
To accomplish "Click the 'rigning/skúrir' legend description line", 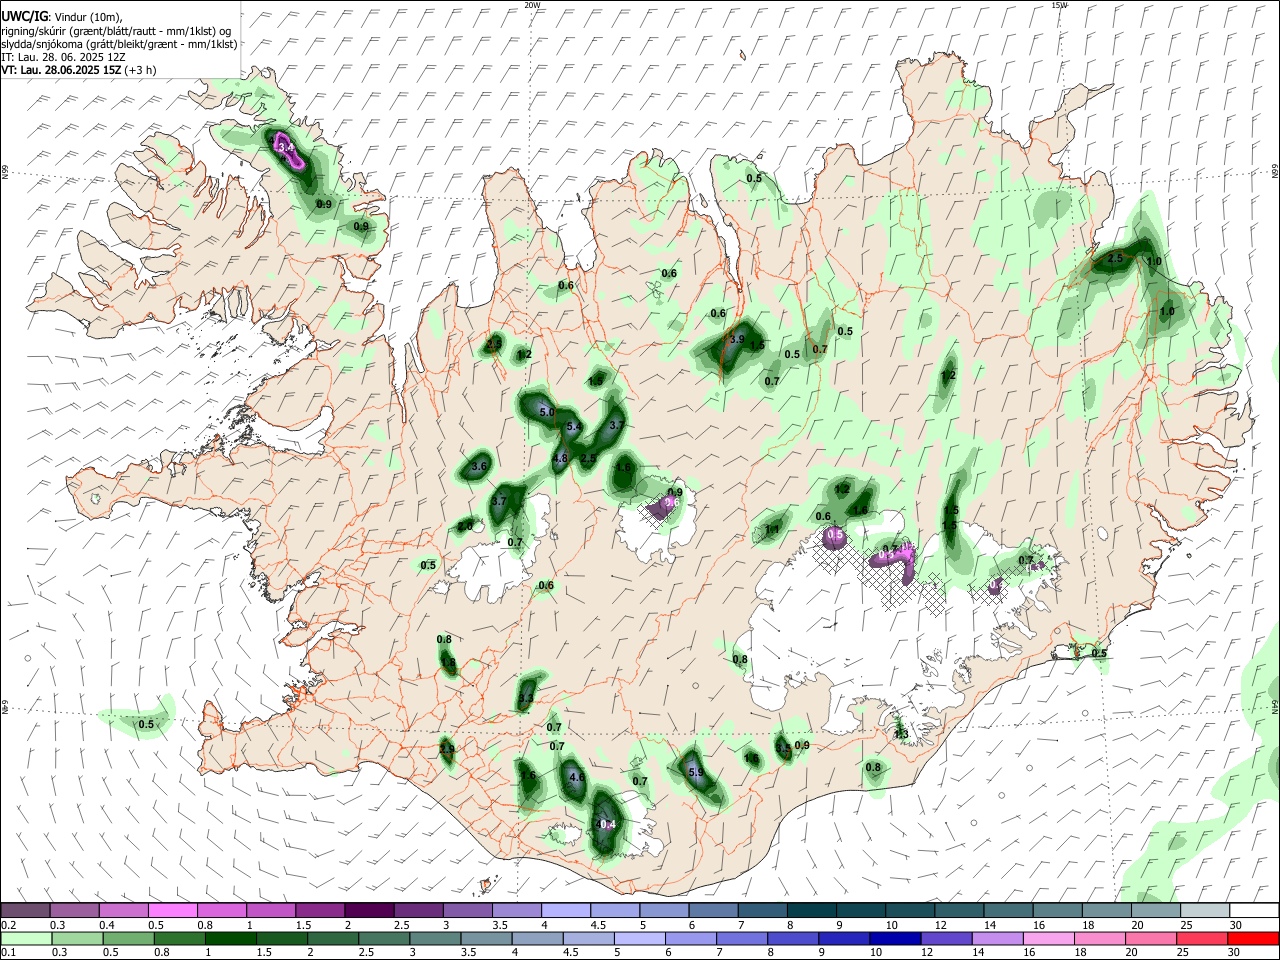I will point(116,31).
